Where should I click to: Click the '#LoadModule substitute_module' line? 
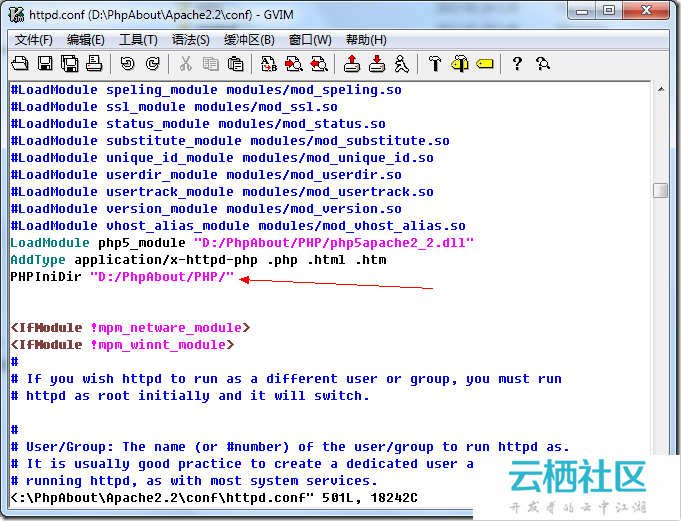[230, 141]
